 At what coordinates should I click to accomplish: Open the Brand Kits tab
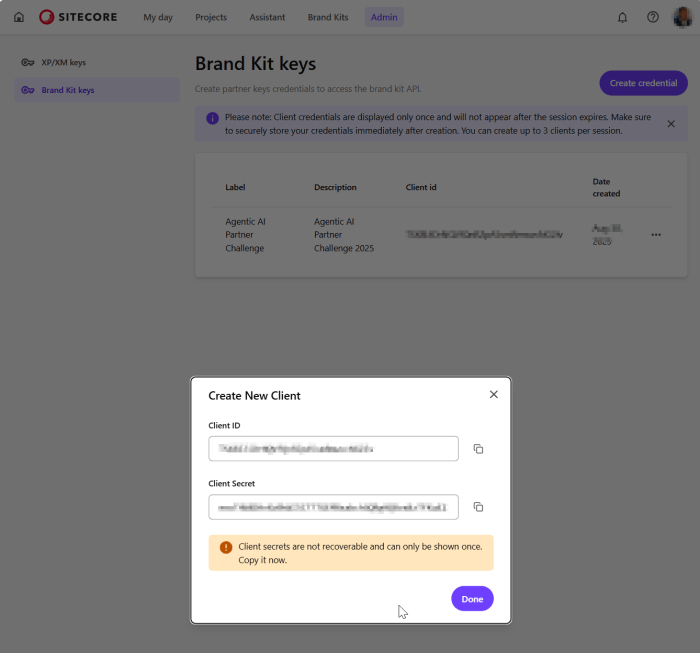pyautogui.click(x=328, y=17)
